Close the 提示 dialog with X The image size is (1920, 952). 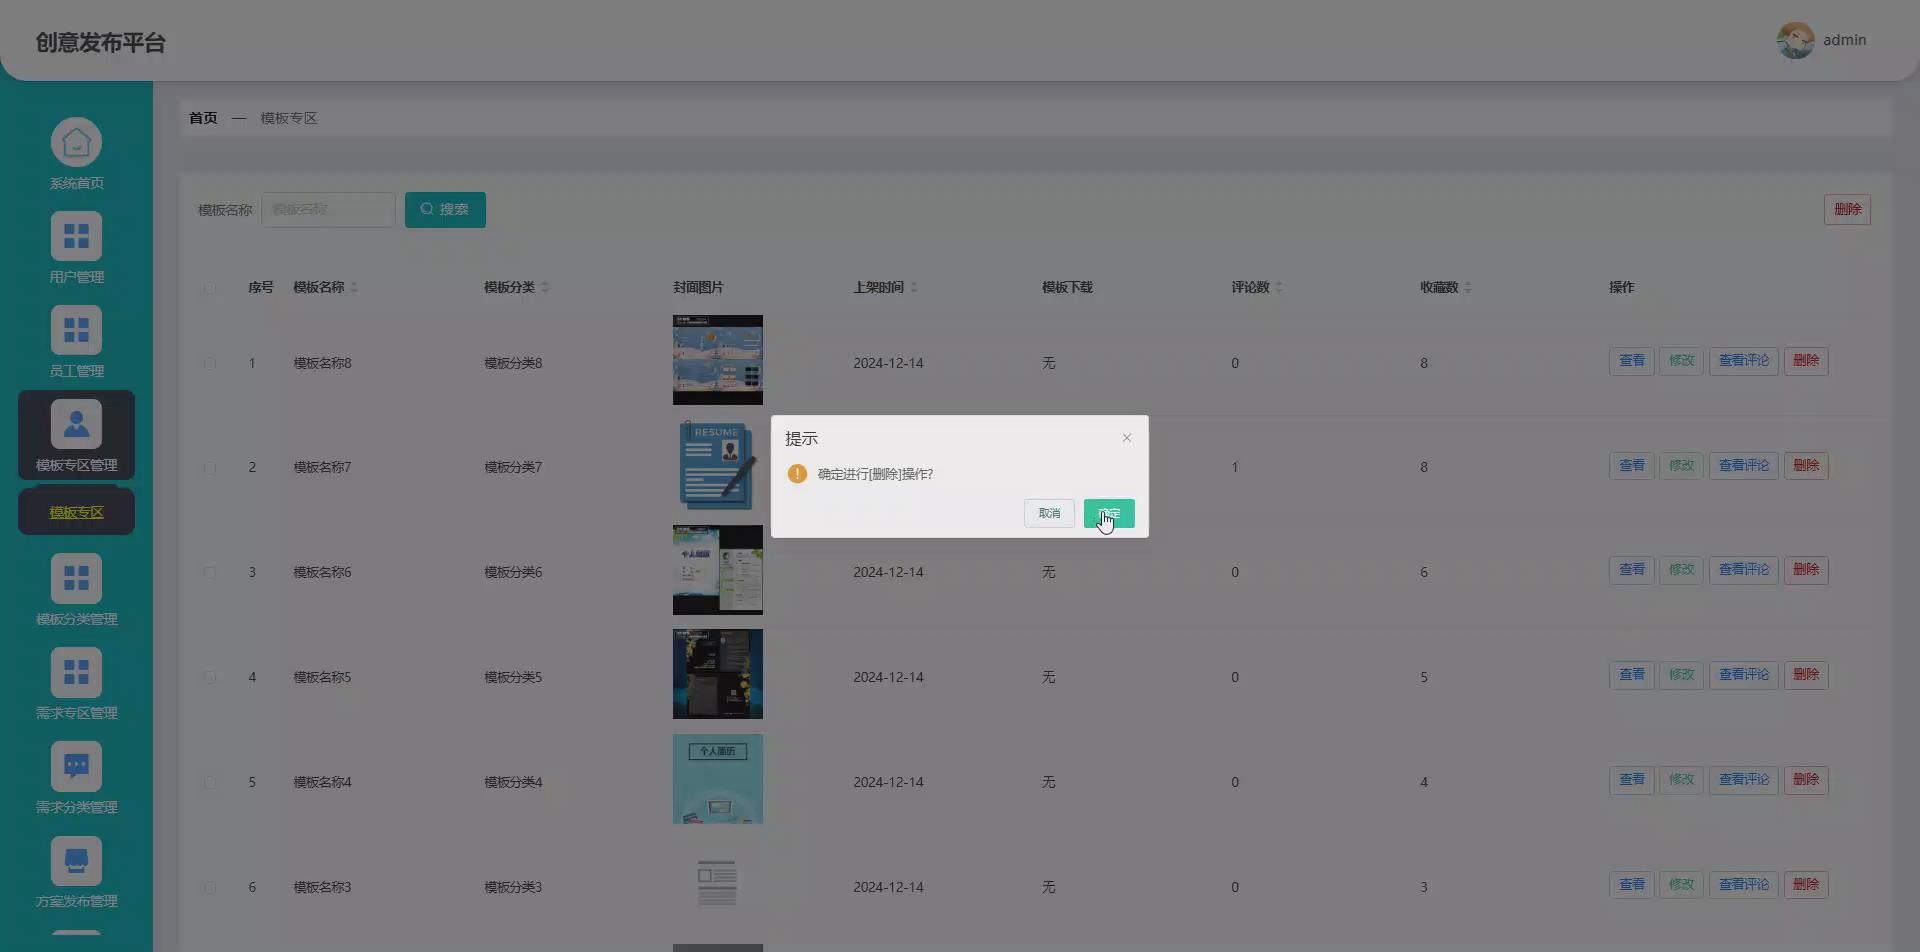[x=1127, y=438]
